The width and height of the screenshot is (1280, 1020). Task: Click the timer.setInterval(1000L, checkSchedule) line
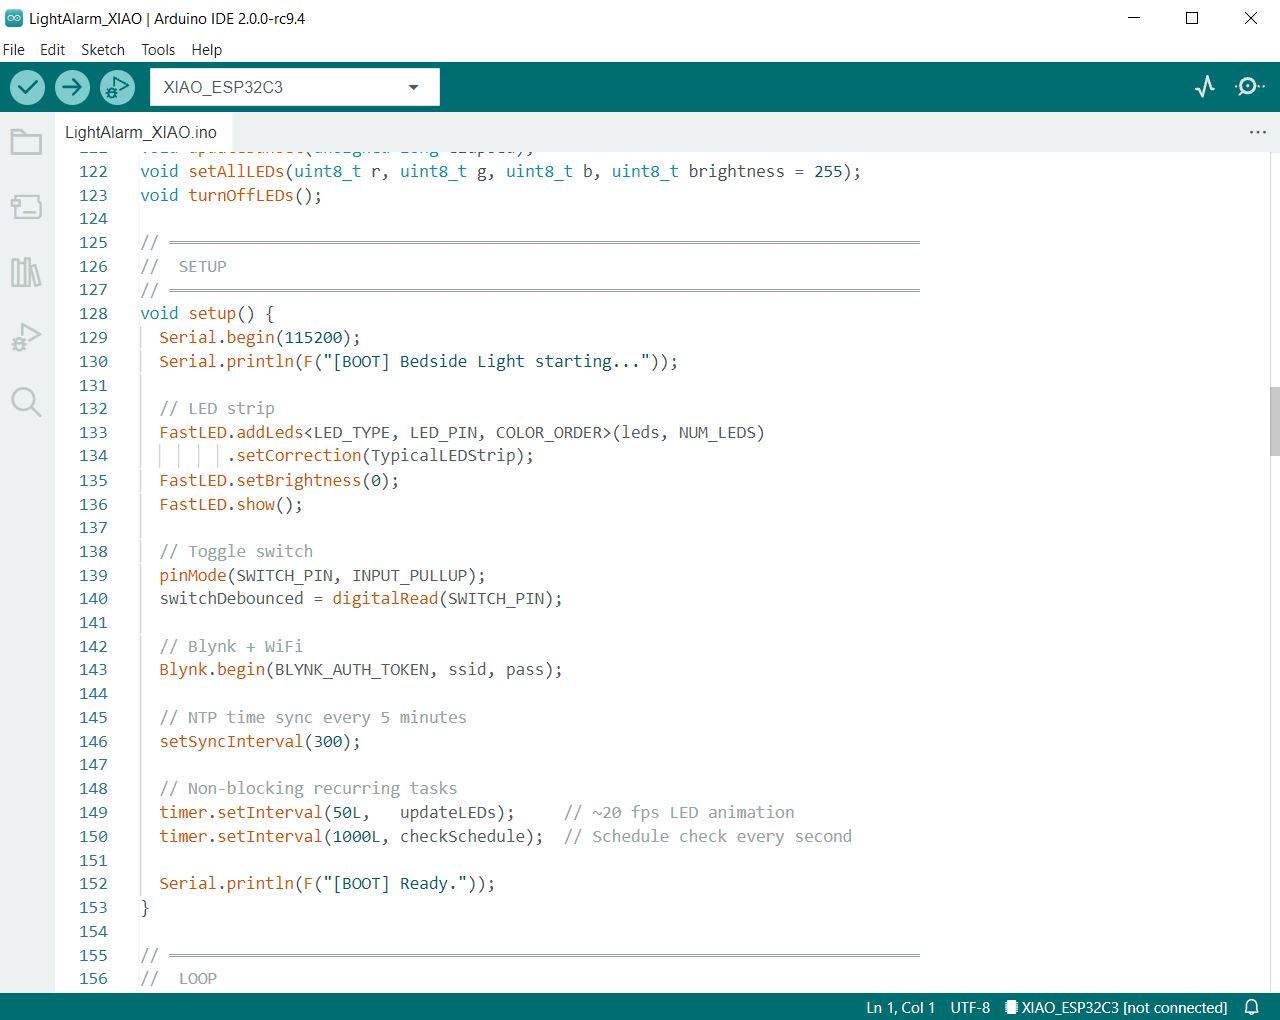click(x=351, y=837)
